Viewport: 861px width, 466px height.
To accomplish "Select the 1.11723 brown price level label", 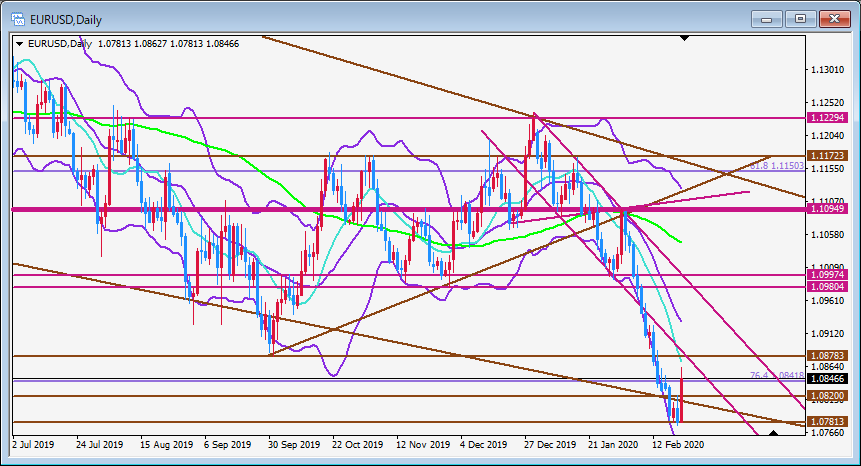I will (827, 156).
